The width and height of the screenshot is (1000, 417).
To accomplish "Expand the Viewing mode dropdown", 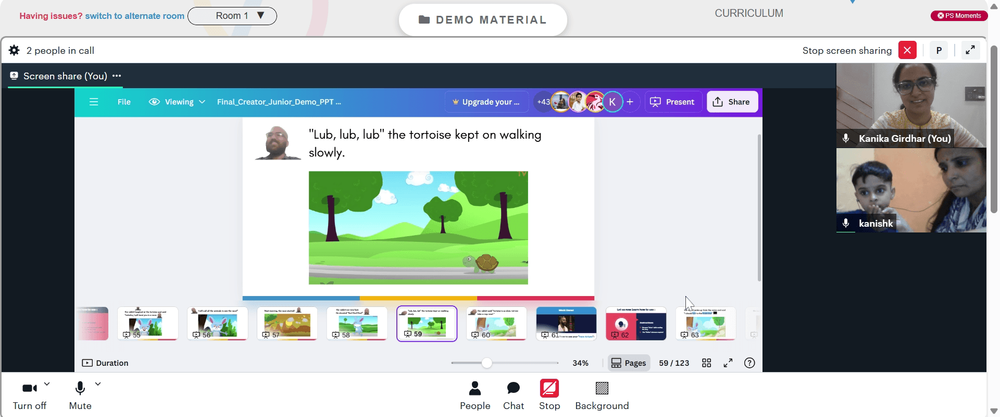I will [x=177, y=102].
